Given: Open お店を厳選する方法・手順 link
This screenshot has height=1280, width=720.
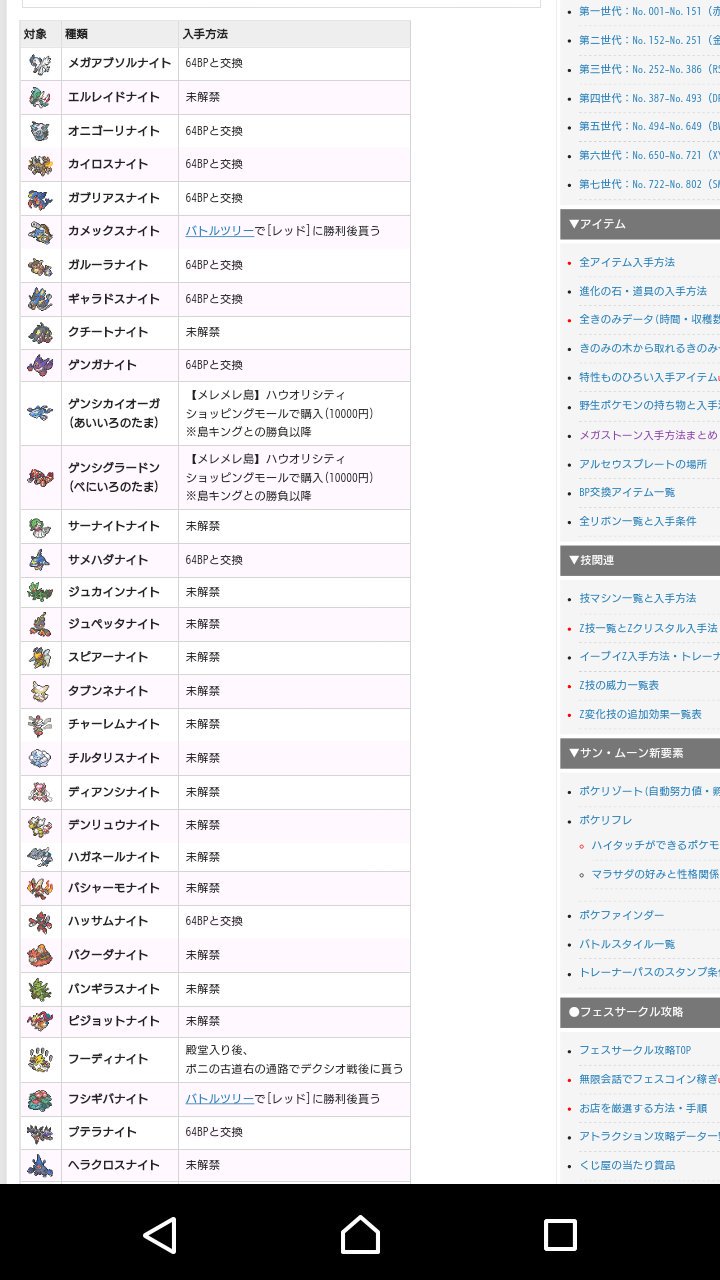Looking at the screenshot, I should click(643, 1108).
